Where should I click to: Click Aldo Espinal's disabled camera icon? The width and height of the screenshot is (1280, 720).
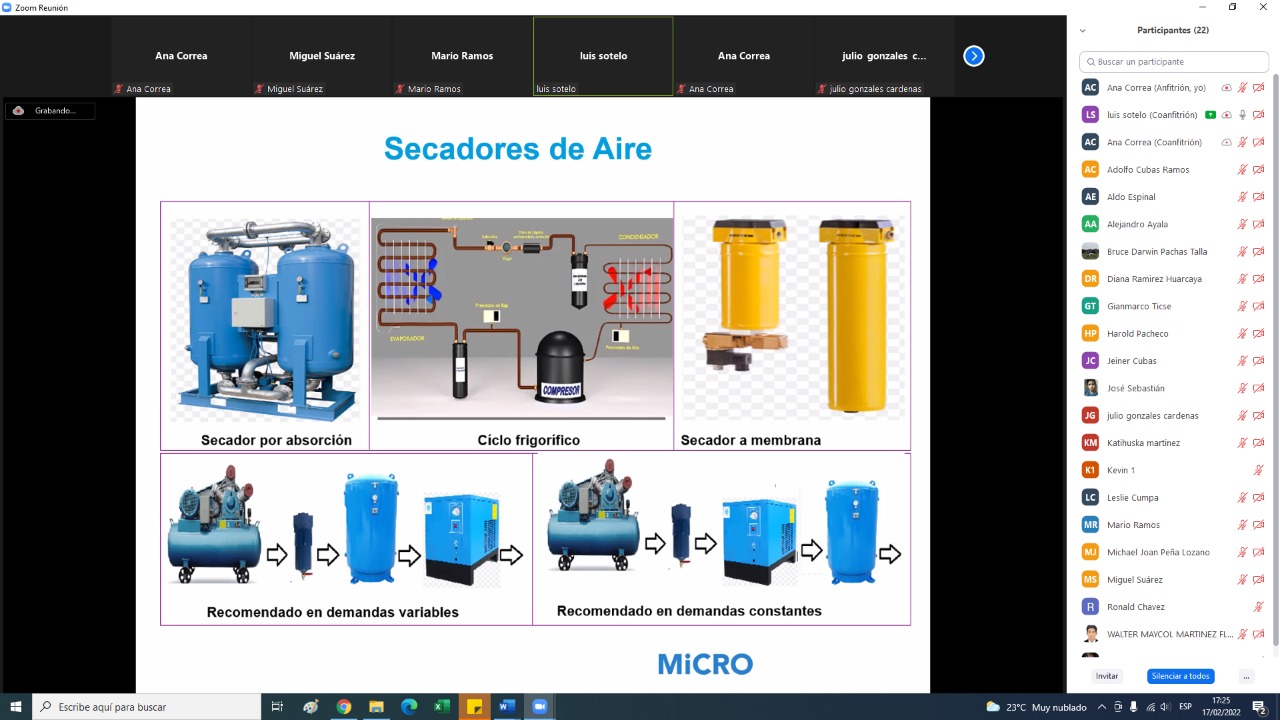1258,197
